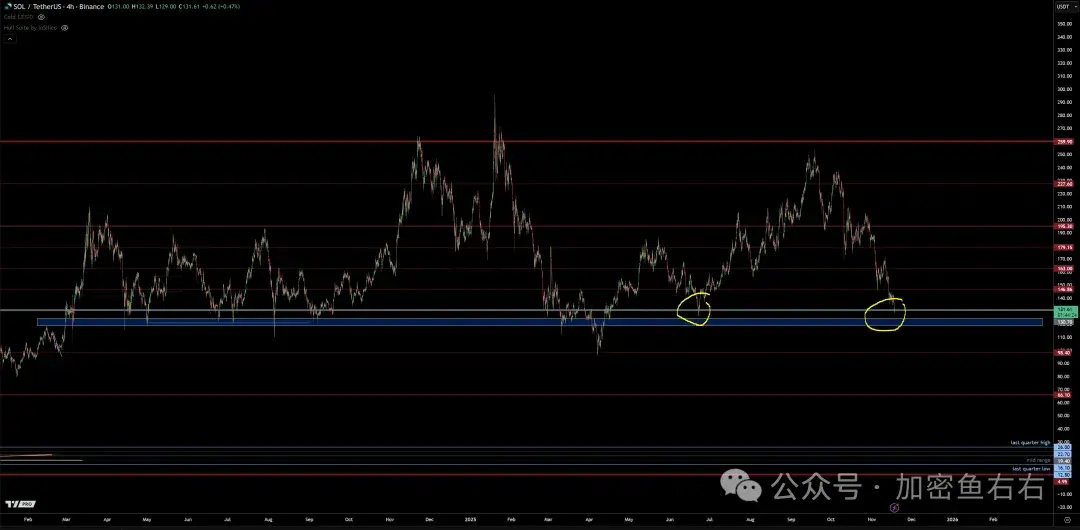Image resolution: width=1080 pixels, height=530 pixels.
Task: Toggle visibility of Hull Suite indicator
Action: [x=65, y=28]
